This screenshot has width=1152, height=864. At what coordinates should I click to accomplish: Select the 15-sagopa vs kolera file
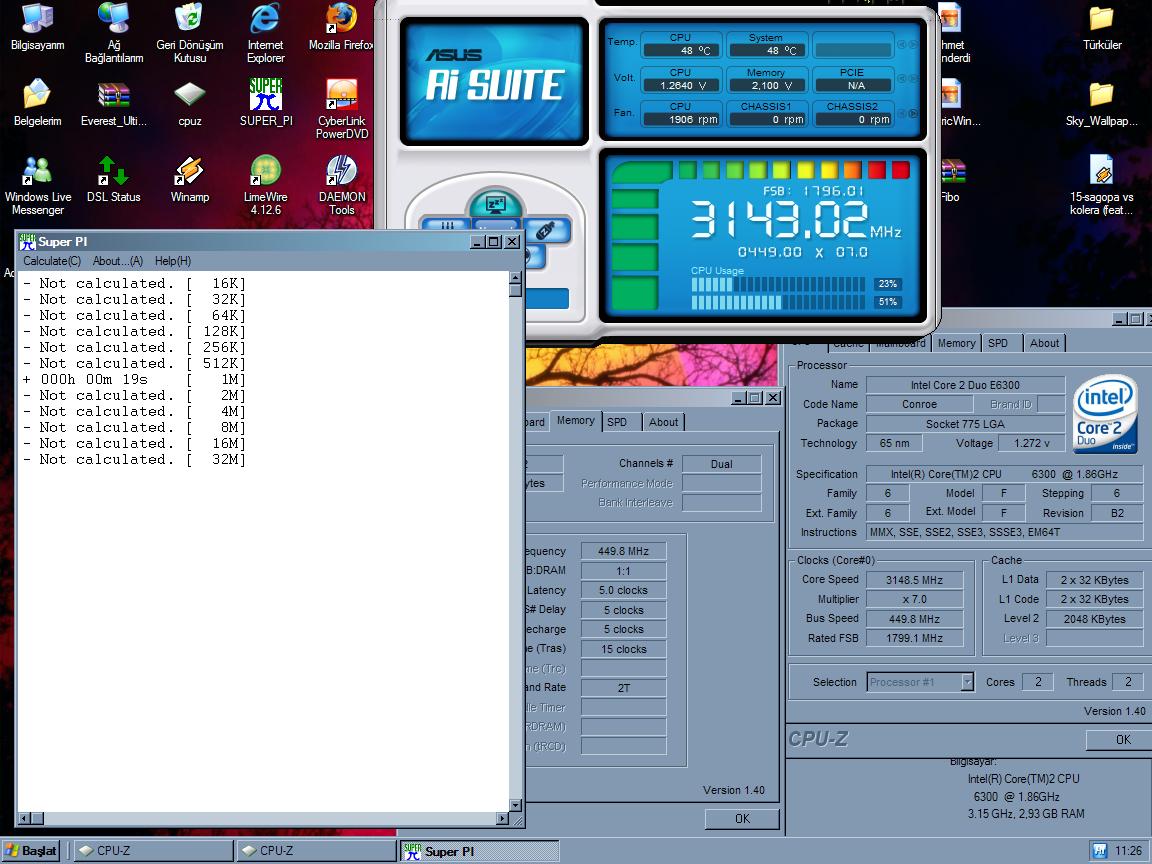(1101, 185)
